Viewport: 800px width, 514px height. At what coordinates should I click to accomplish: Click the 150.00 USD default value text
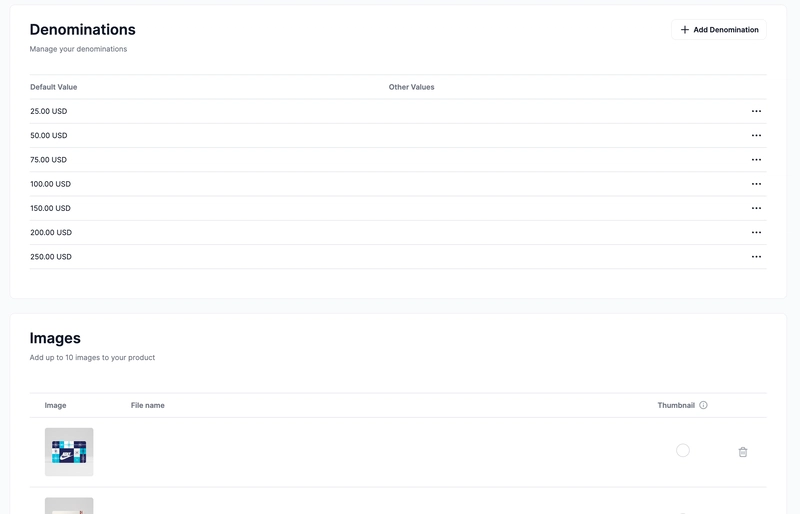click(50, 208)
